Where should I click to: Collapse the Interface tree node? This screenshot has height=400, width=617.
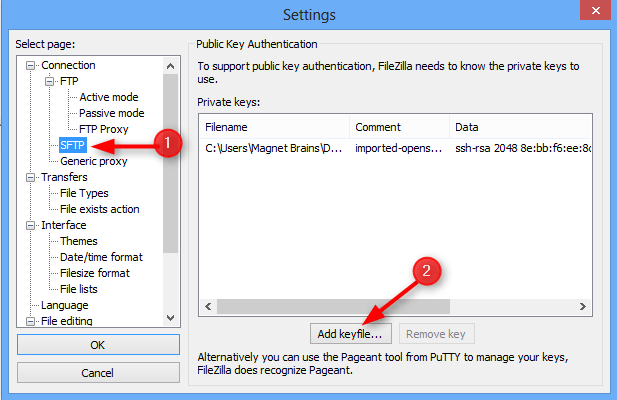point(30,225)
